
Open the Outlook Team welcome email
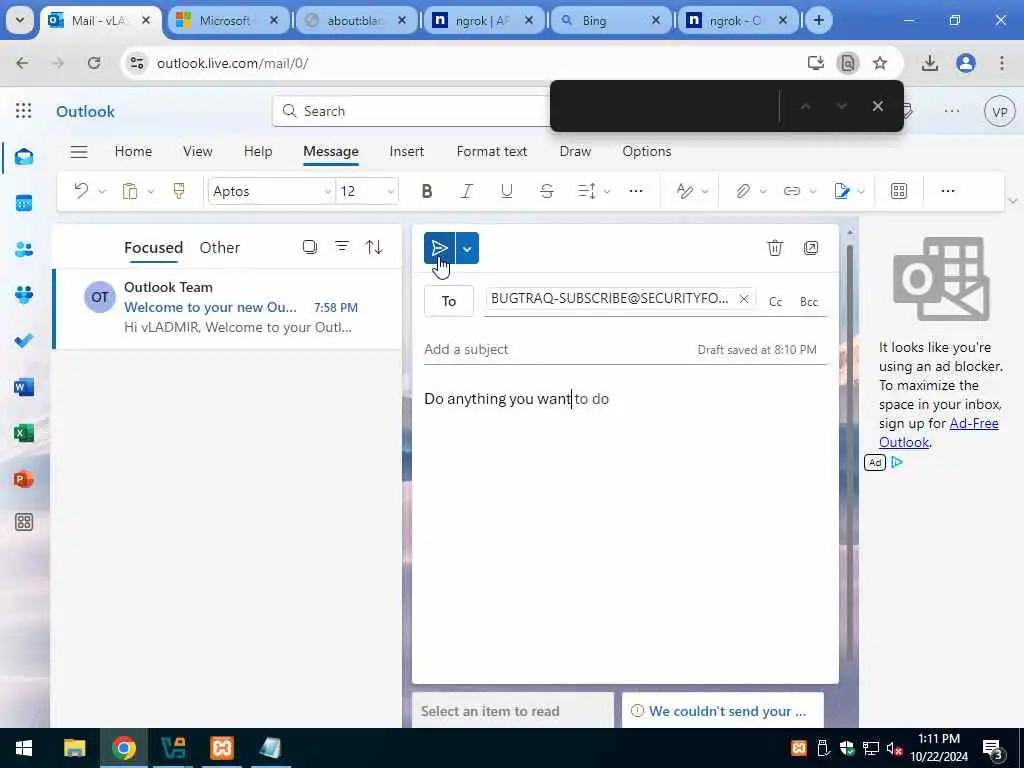(x=227, y=307)
